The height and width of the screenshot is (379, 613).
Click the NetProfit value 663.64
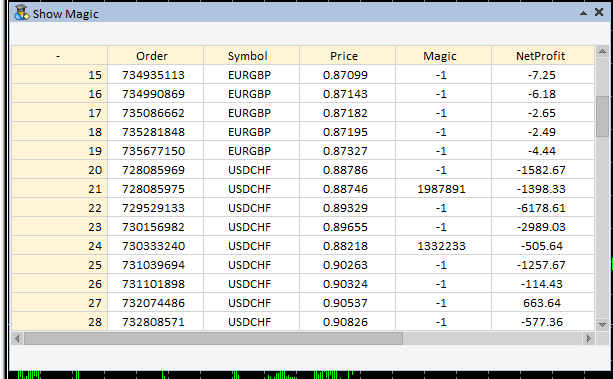pyautogui.click(x=543, y=303)
